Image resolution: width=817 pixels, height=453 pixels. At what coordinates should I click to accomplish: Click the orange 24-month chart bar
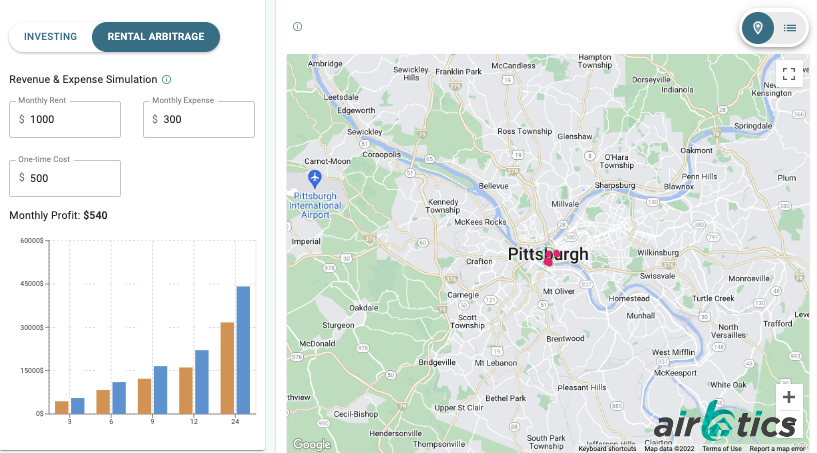pos(227,368)
